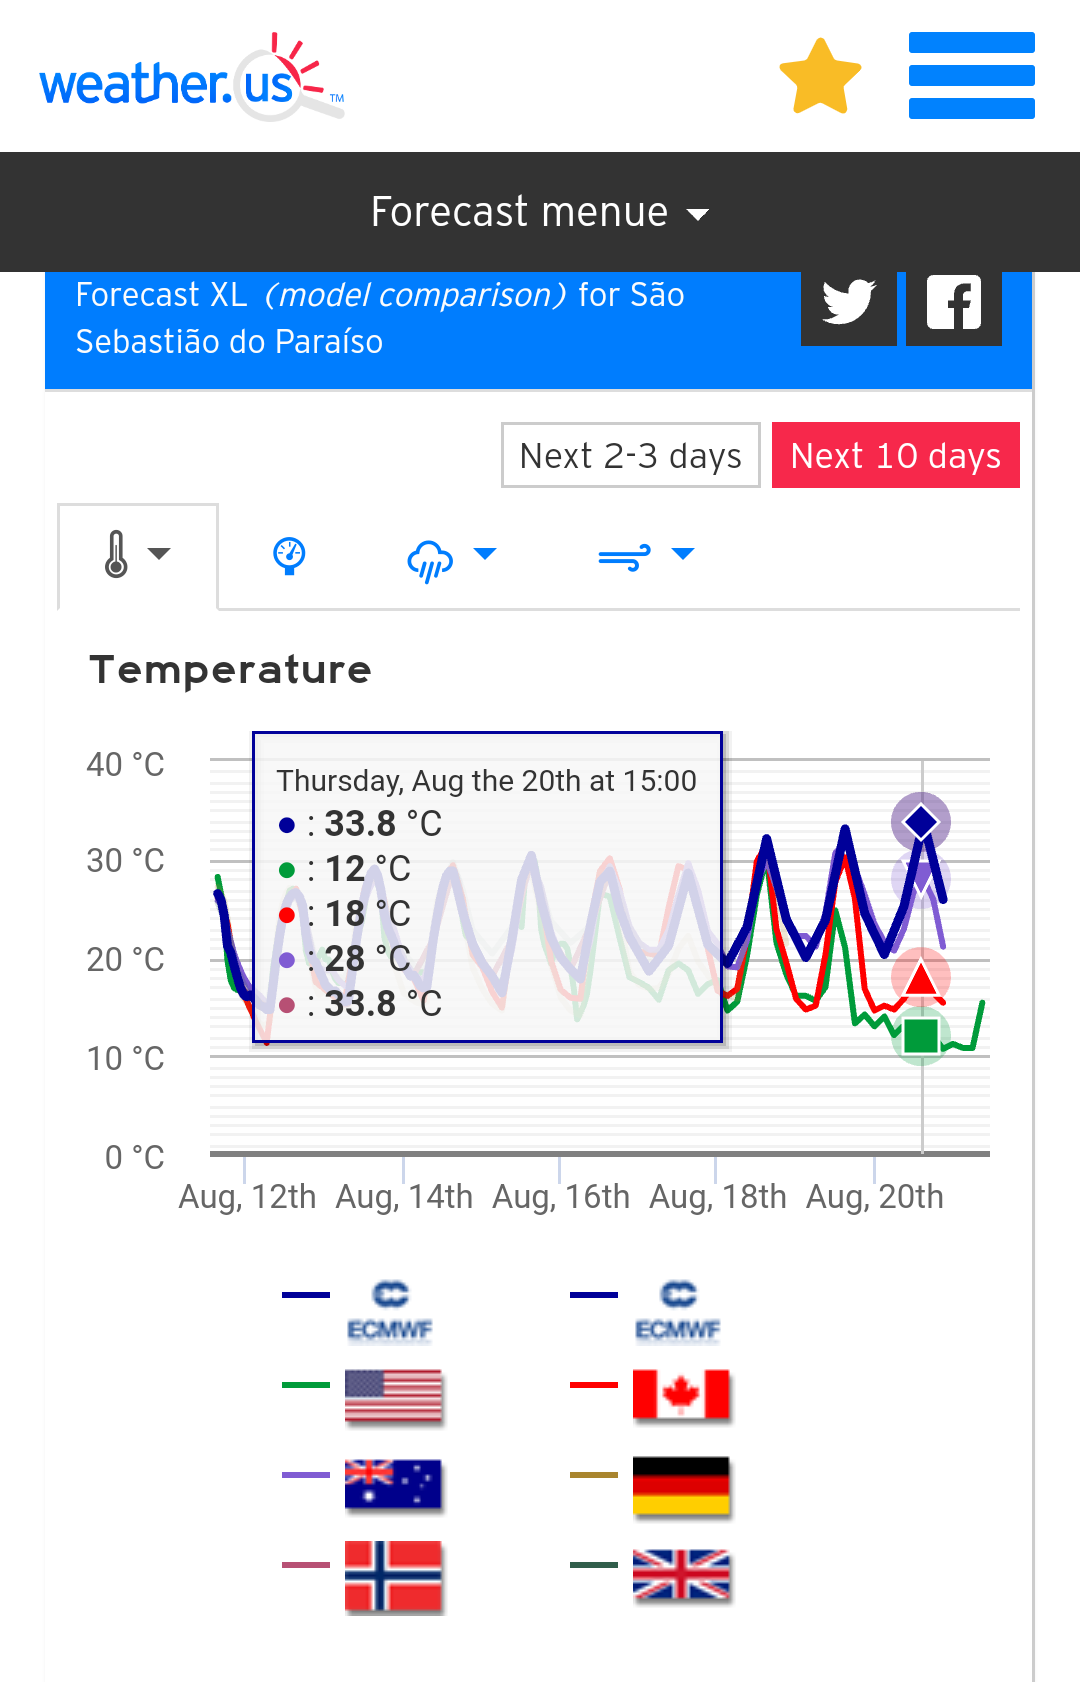1080x1682 pixels.
Task: Select the rain cloud precipitation icon
Action: pos(430,559)
